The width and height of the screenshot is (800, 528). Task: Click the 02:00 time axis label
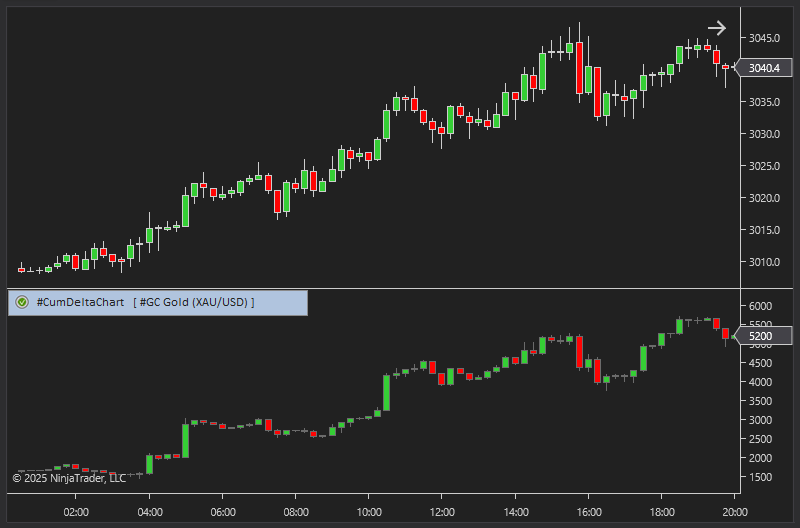click(x=76, y=511)
